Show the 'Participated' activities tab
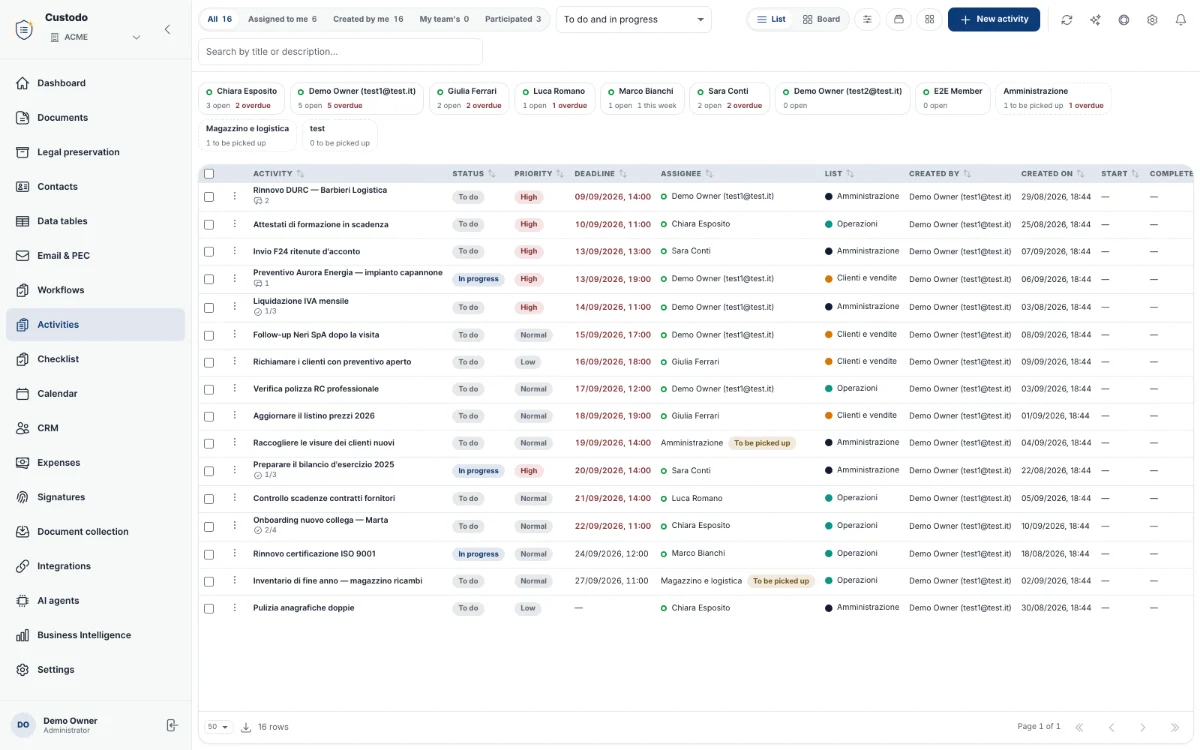Image resolution: width=1200 pixels, height=750 pixels. coord(513,19)
